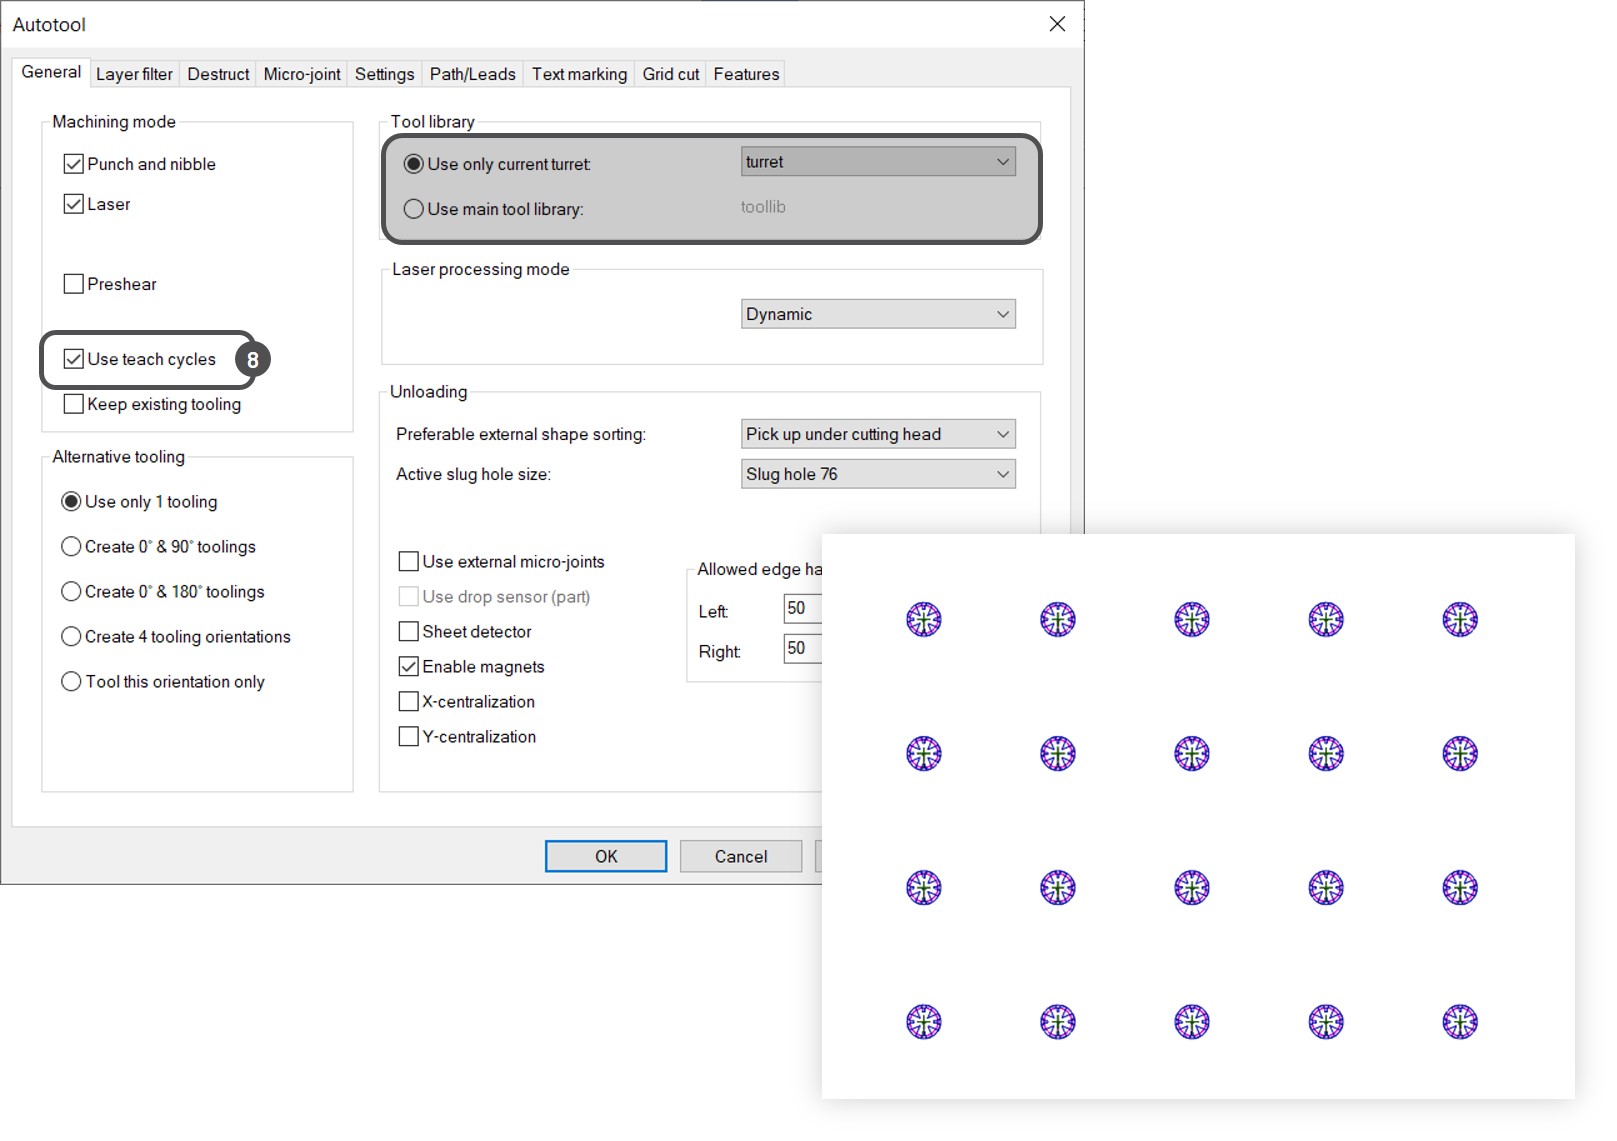Click the top-right punch symbol in the grid
The width and height of the screenshot is (1617, 1141).
click(x=1459, y=620)
